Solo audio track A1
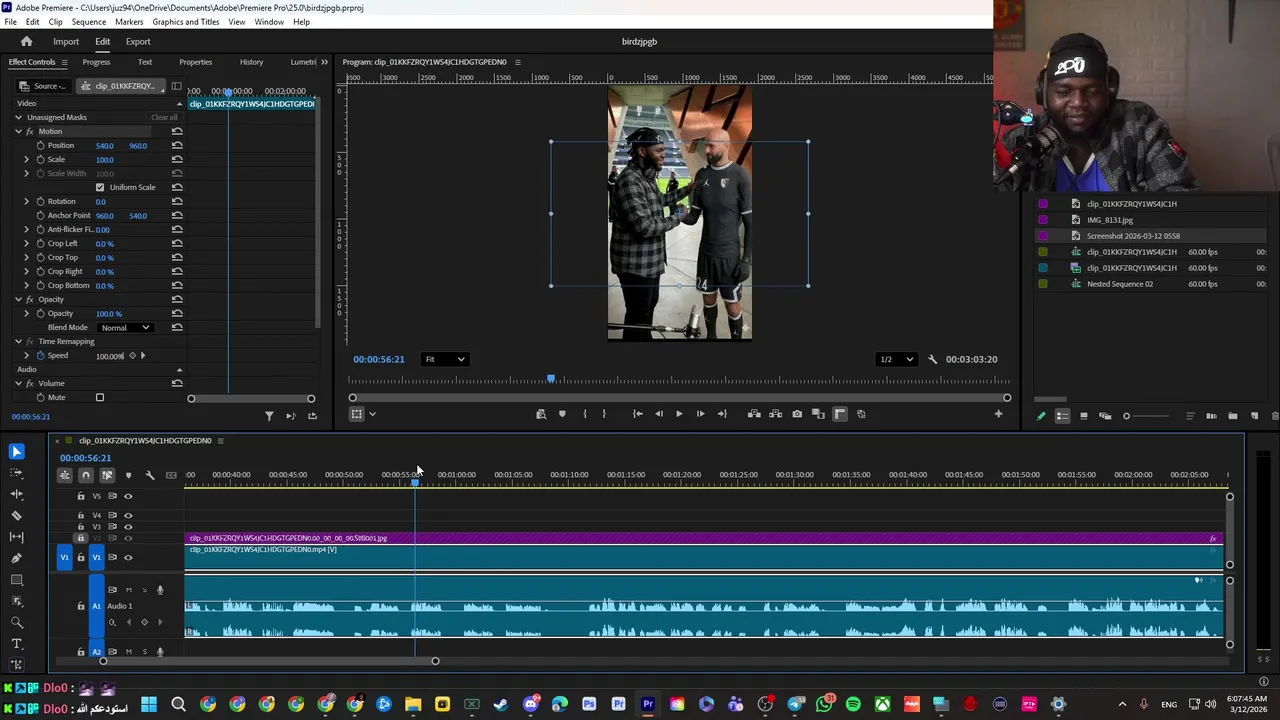Viewport: 1280px width, 720px height. coord(144,590)
